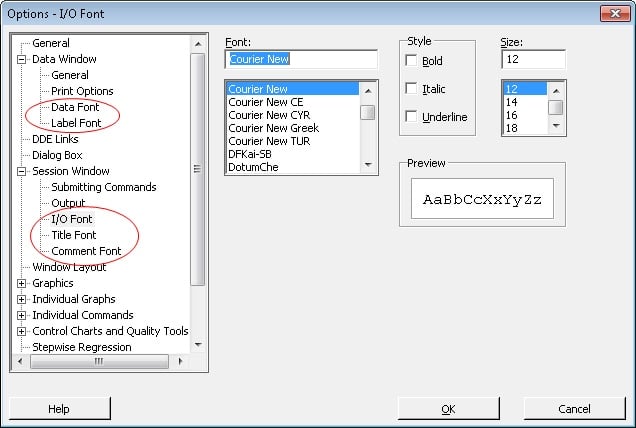Screen dimensions: 636x428
Task: Check the Underline style option
Action: pos(411,117)
